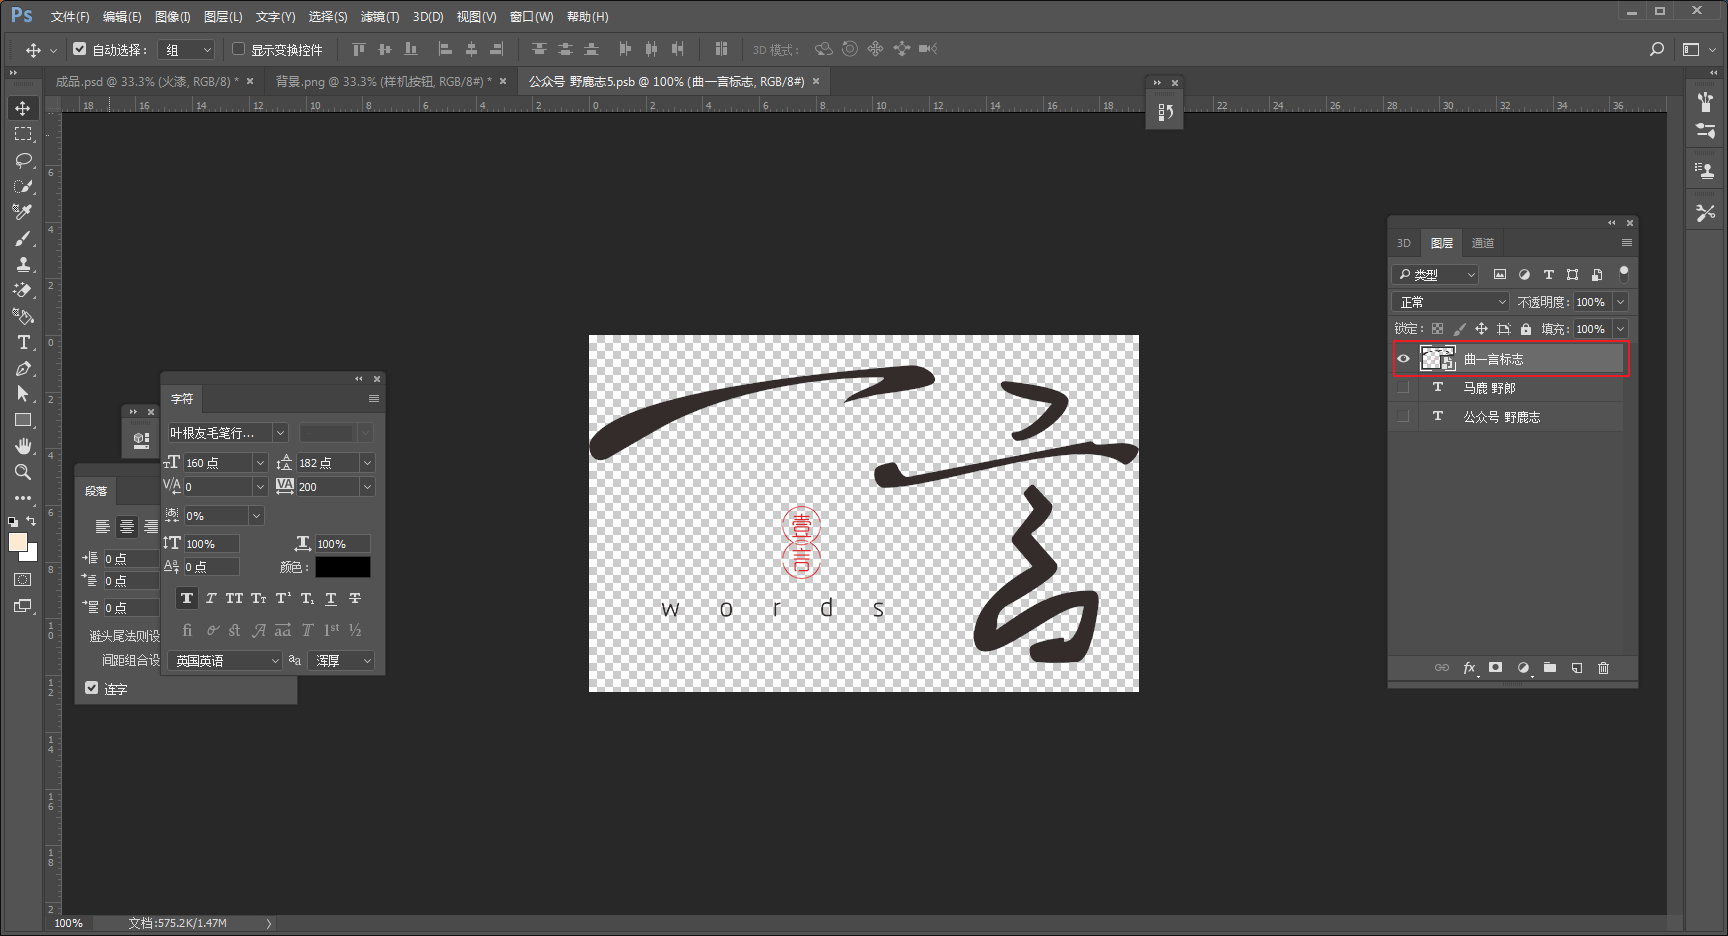Click the 曲一言标志 layer thumbnail

pyautogui.click(x=1438, y=359)
